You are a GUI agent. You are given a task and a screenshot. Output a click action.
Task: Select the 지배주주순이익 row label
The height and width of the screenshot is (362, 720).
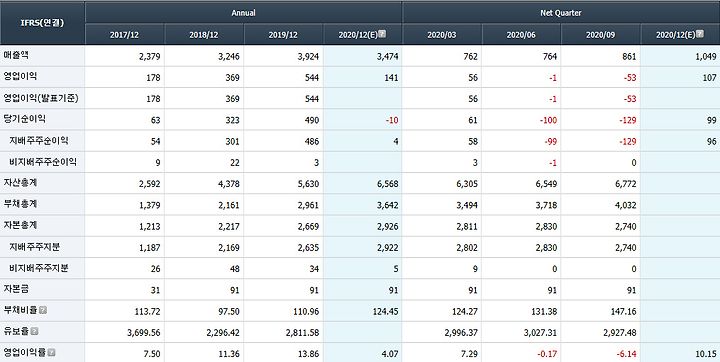coord(39,141)
